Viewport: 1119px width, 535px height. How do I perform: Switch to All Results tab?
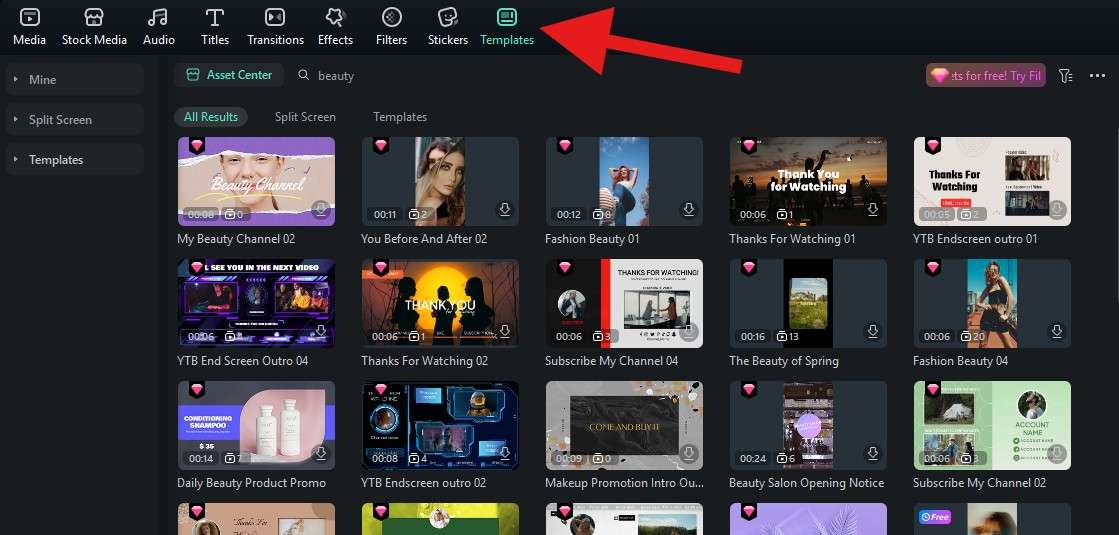point(211,117)
